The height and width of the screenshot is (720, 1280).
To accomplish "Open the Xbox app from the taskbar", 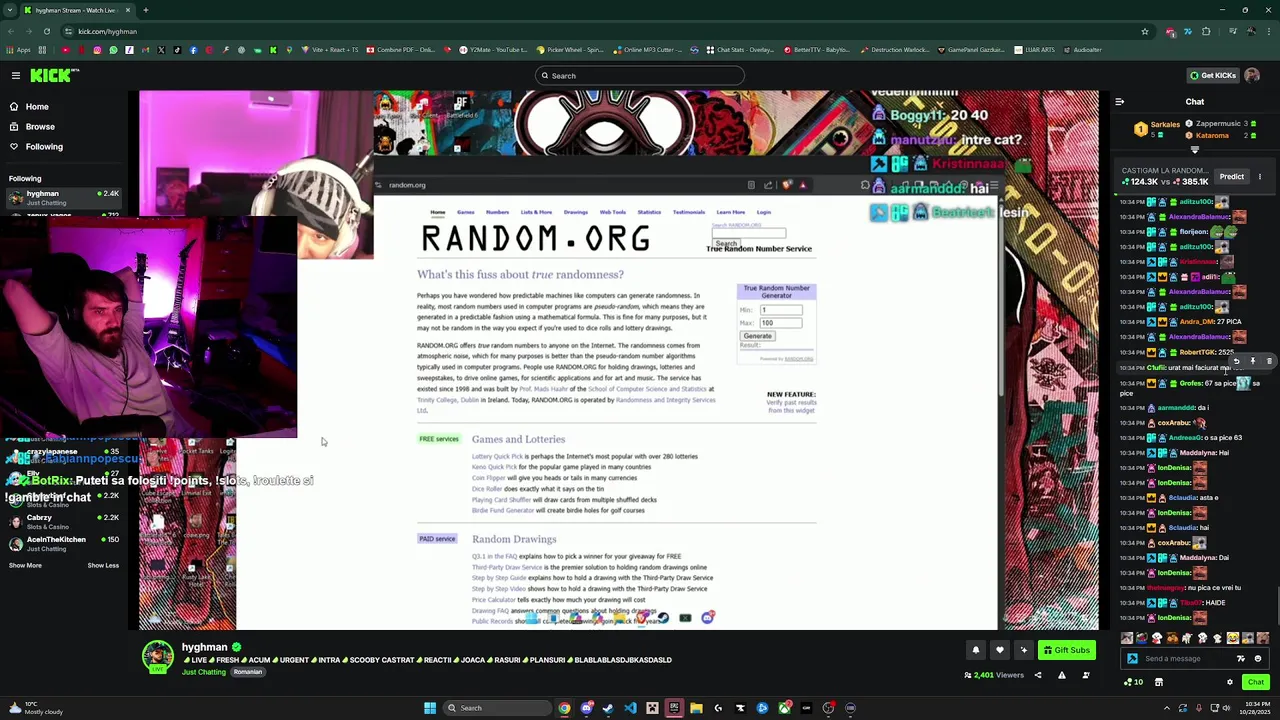I will click(784, 708).
